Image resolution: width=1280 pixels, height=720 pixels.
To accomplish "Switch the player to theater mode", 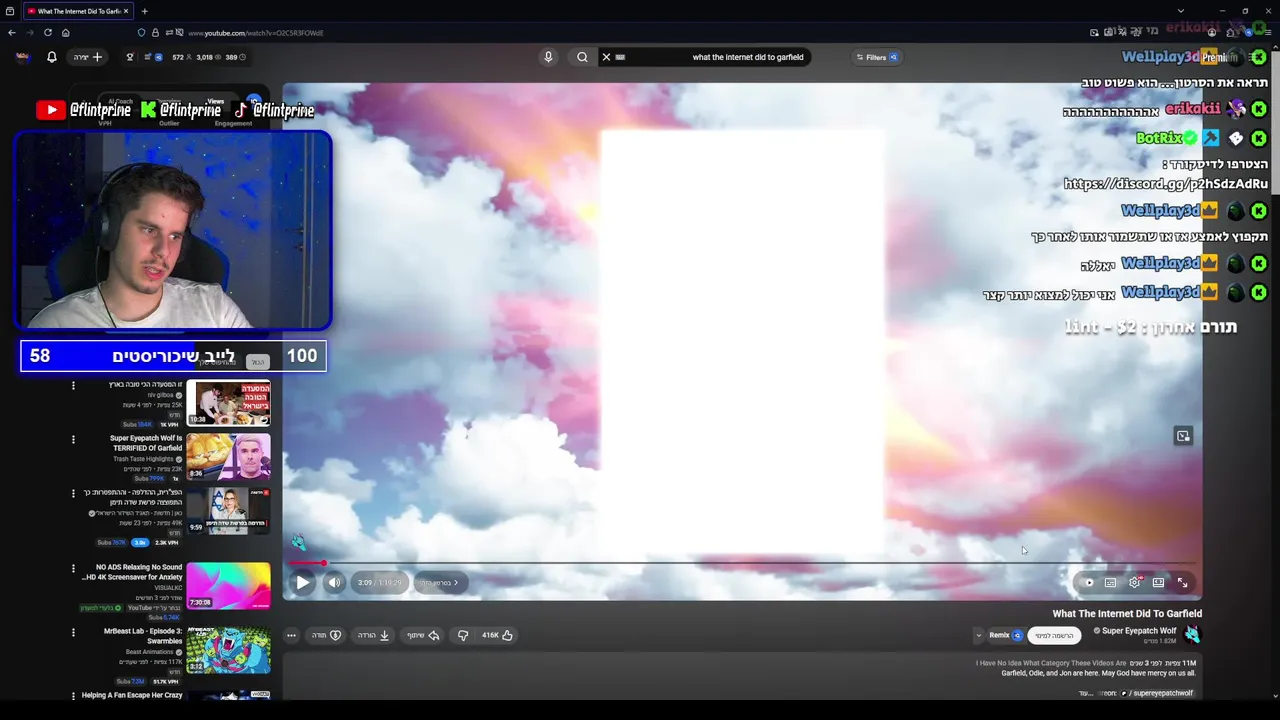I will [x=1158, y=582].
